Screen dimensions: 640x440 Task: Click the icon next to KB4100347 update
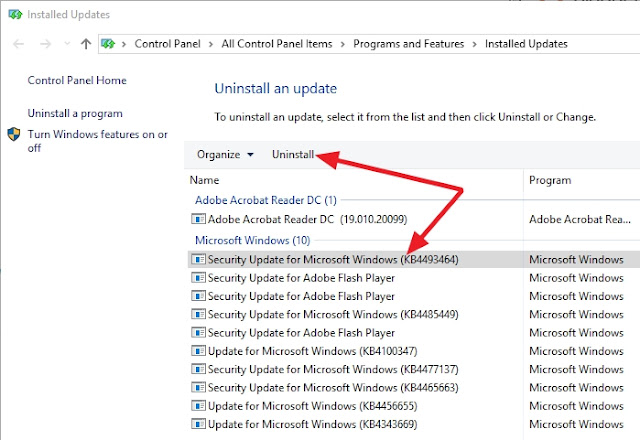tap(198, 351)
